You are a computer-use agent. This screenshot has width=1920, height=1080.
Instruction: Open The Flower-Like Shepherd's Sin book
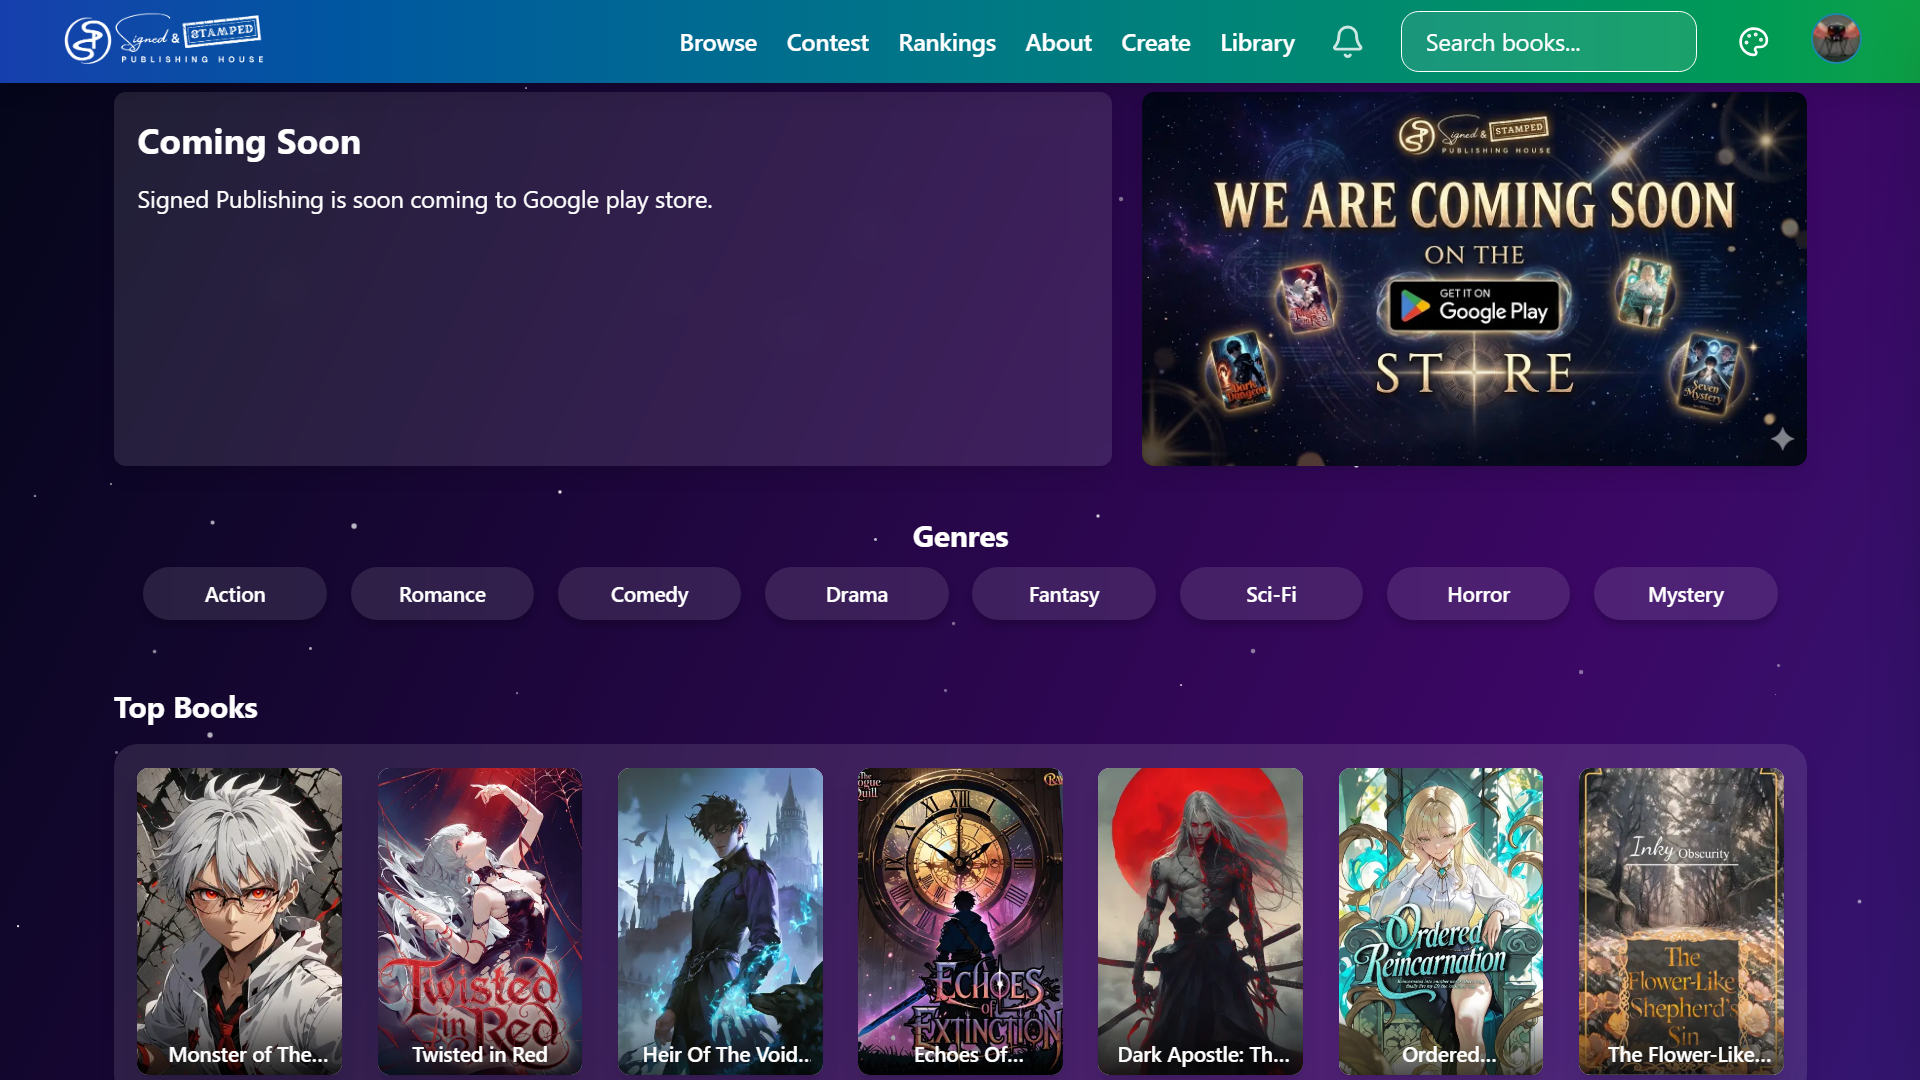[1681, 921]
